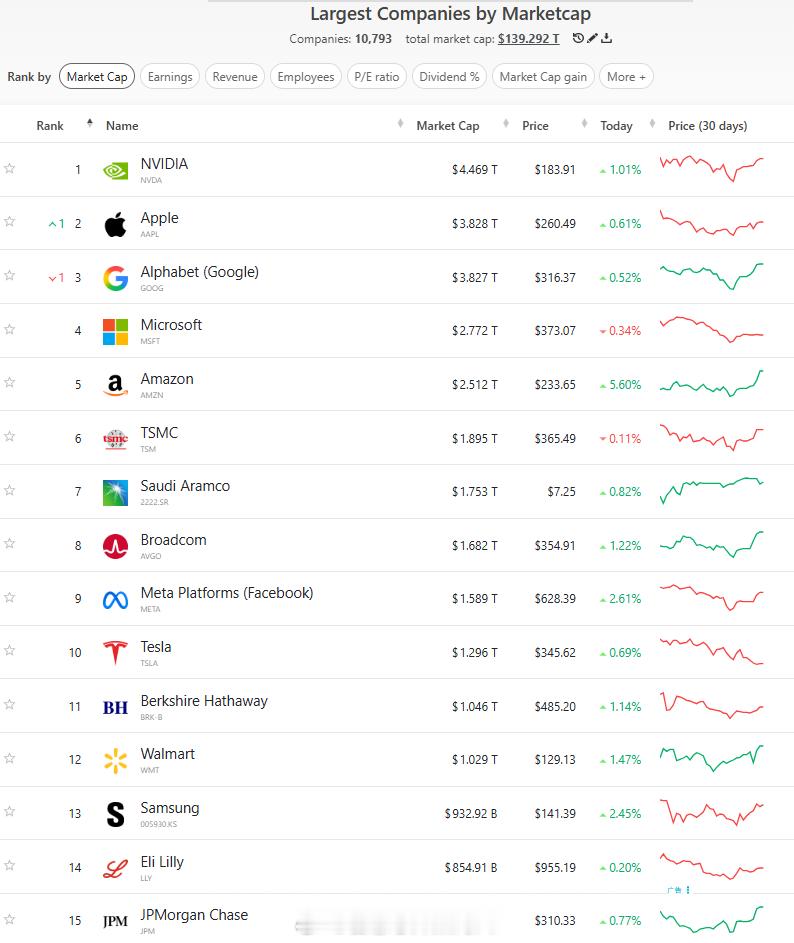Toggle favorite star for Microsoft row
This screenshot has width=794, height=943.
point(10,329)
